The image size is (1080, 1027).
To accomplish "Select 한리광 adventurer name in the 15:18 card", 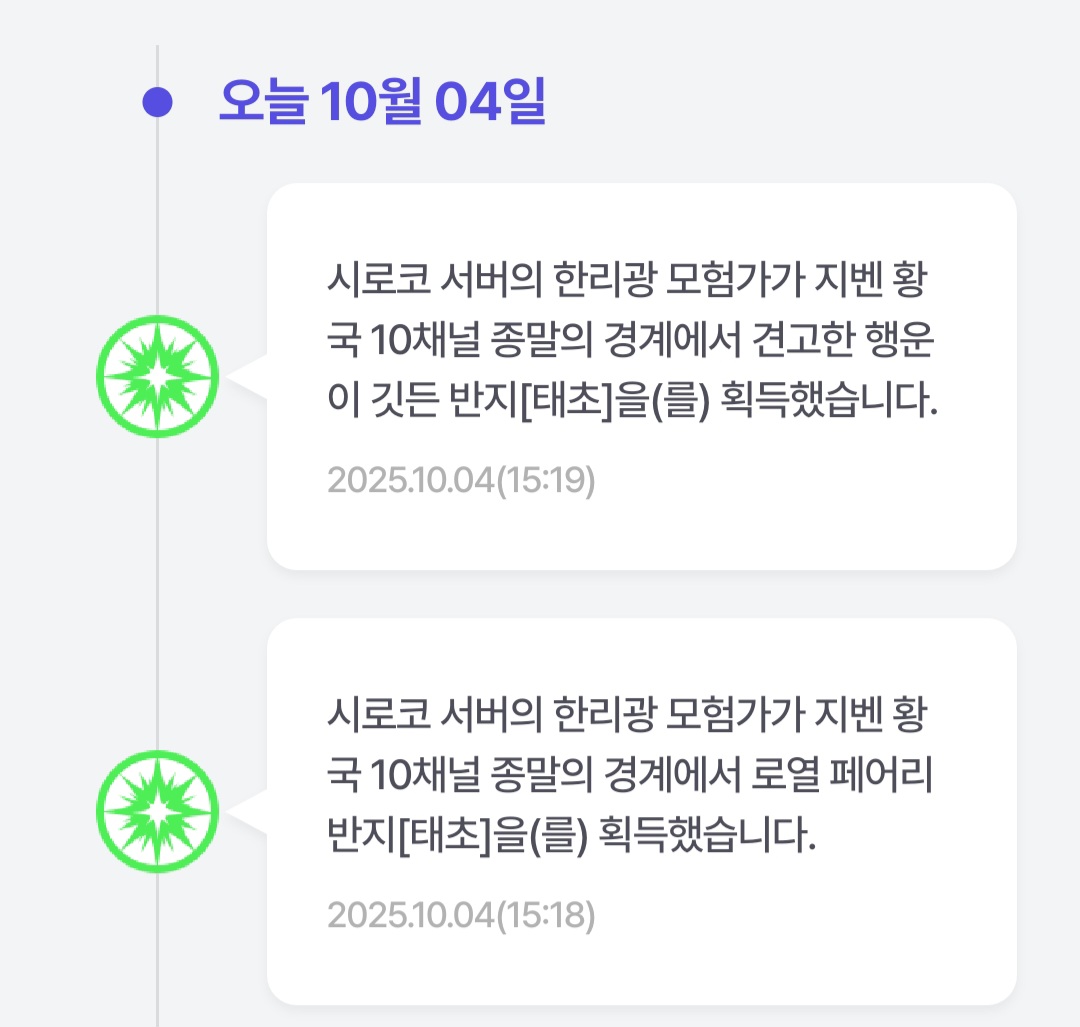I will [597, 716].
